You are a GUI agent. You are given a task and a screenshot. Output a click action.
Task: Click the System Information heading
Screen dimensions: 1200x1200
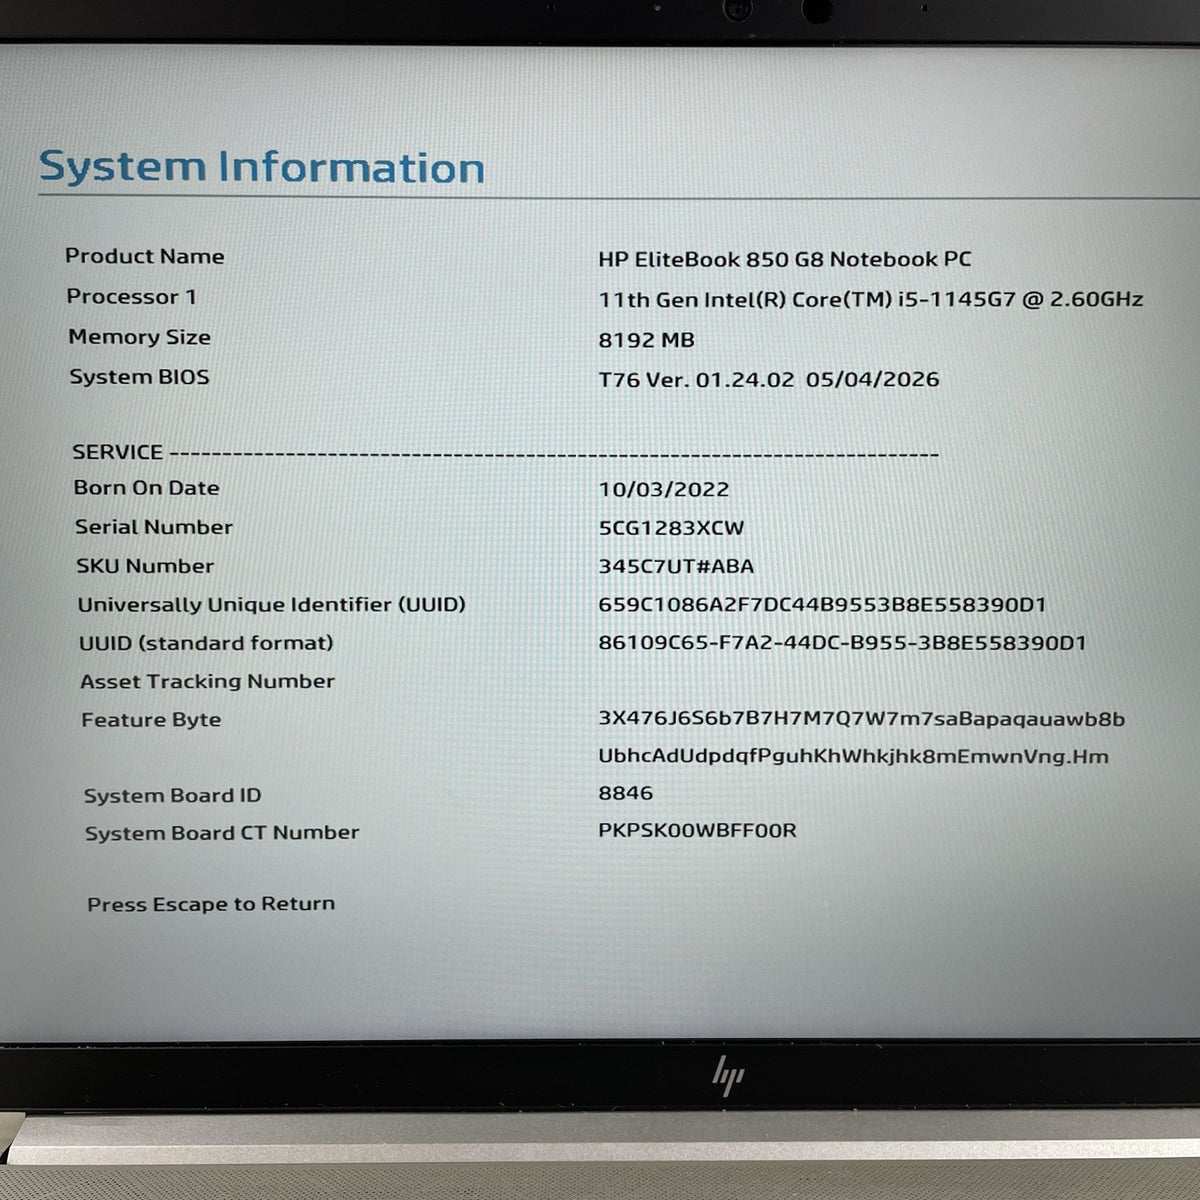pyautogui.click(x=261, y=166)
